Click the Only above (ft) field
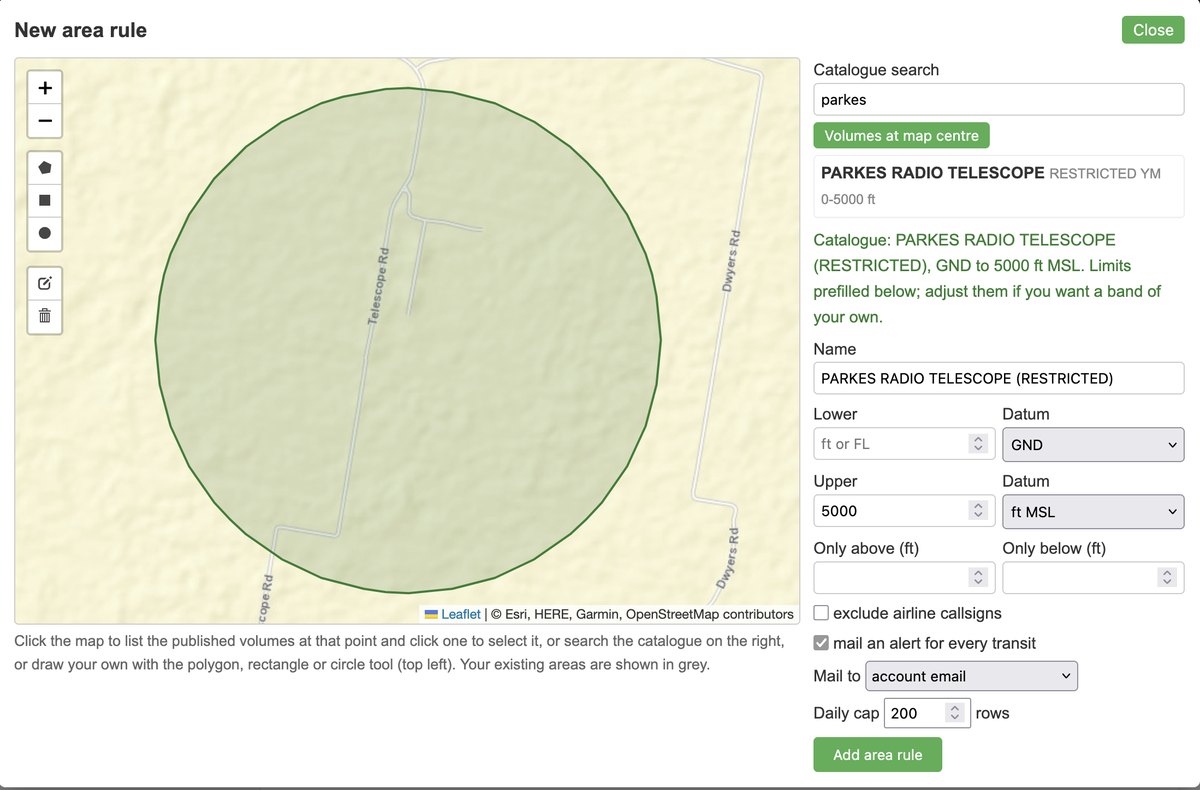 tap(904, 578)
